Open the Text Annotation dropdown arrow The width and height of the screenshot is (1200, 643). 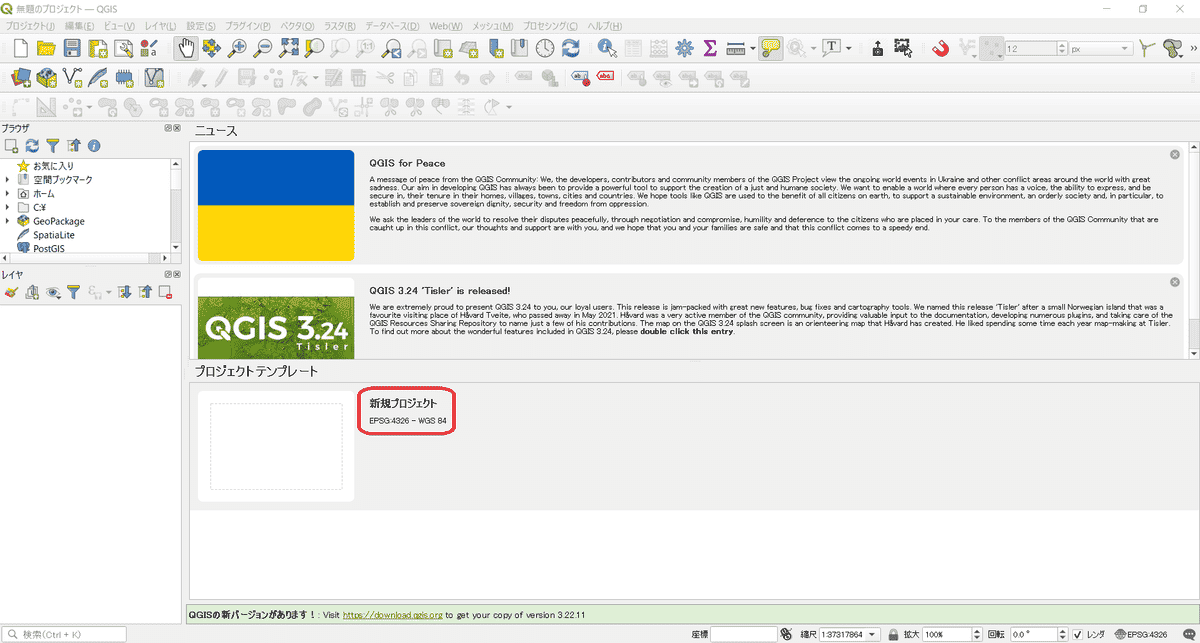849,47
